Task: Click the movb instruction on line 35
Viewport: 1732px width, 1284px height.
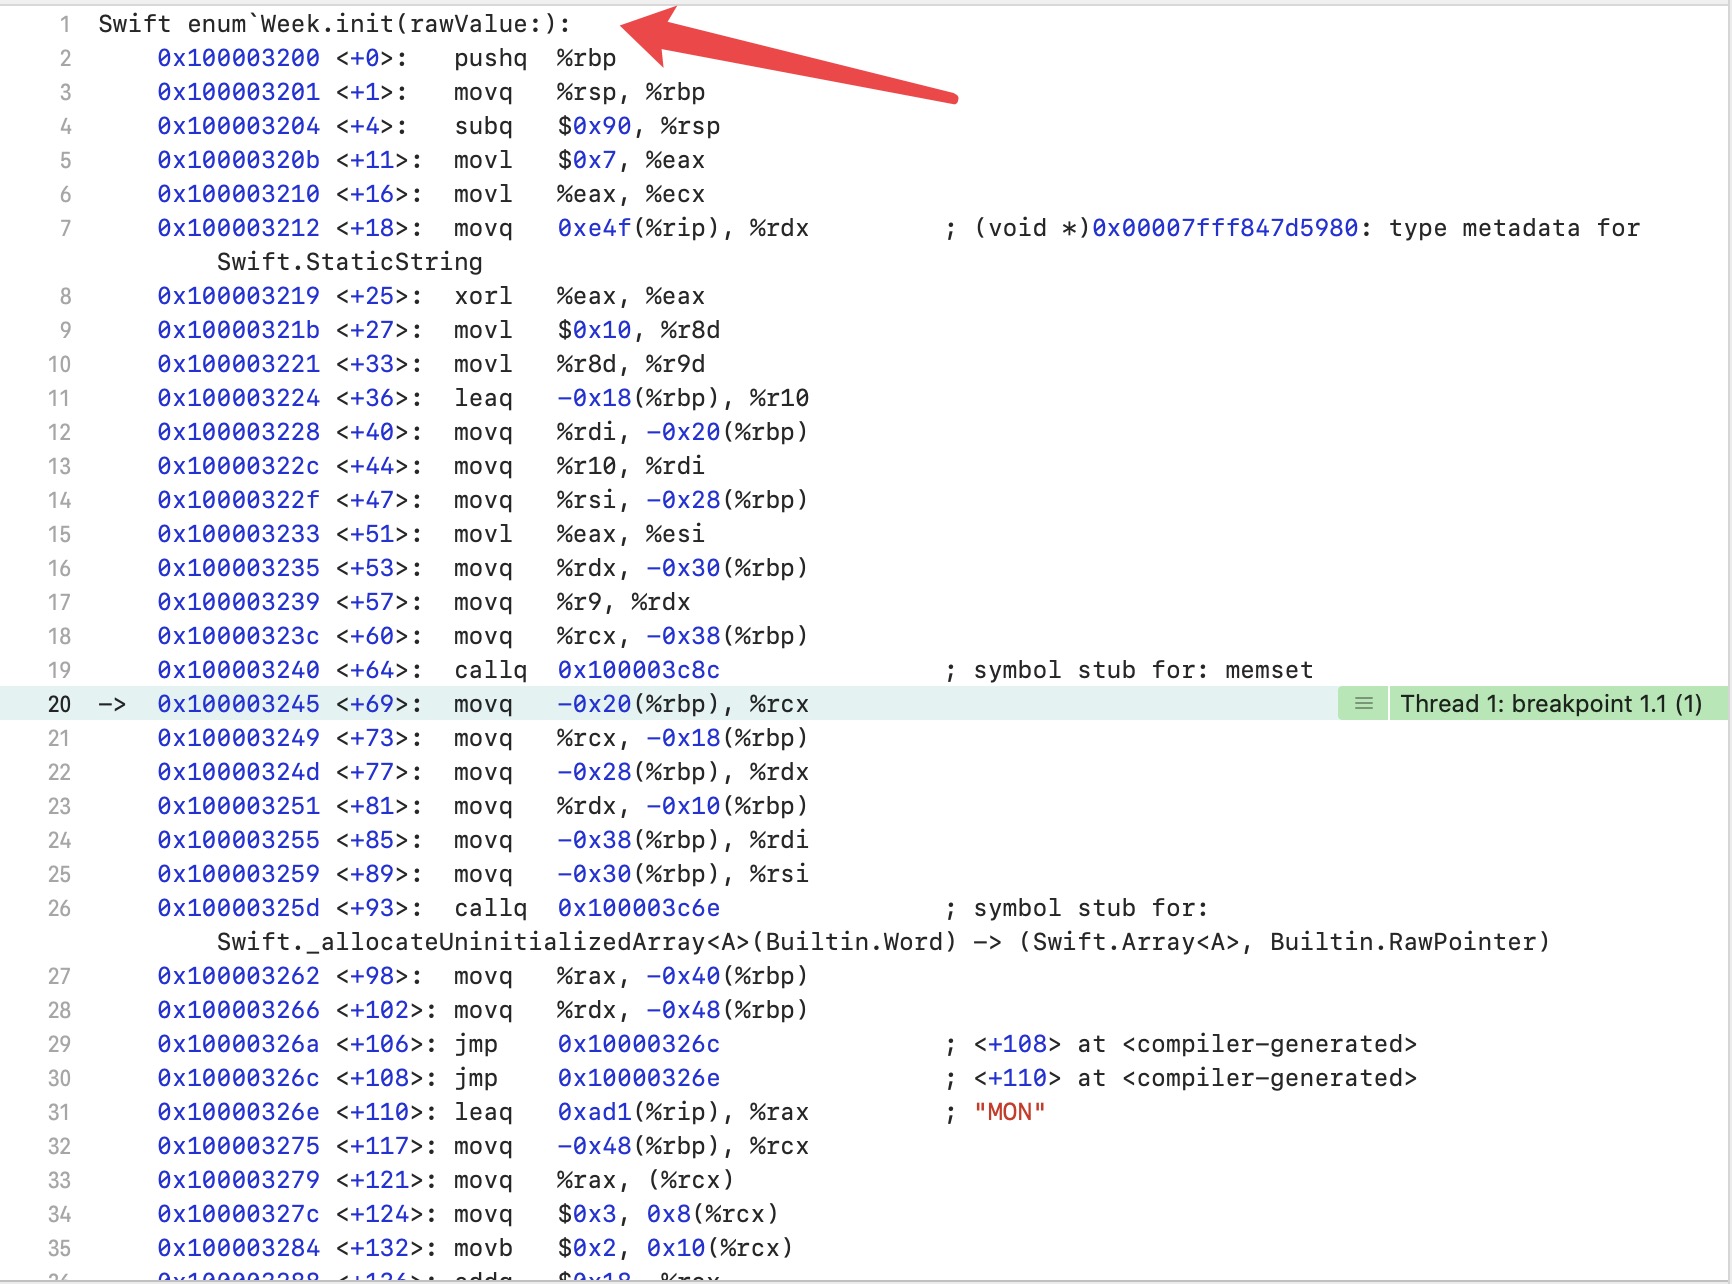Action: 483,1248
